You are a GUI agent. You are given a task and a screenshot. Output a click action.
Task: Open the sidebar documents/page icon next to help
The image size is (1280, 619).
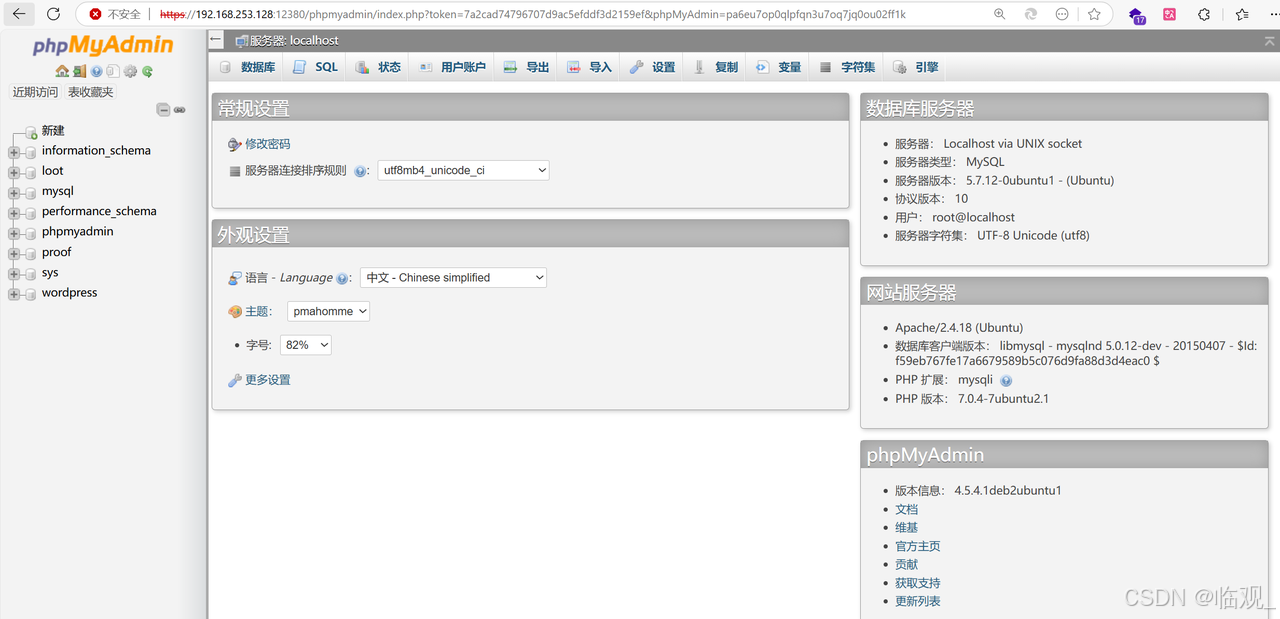(113, 72)
